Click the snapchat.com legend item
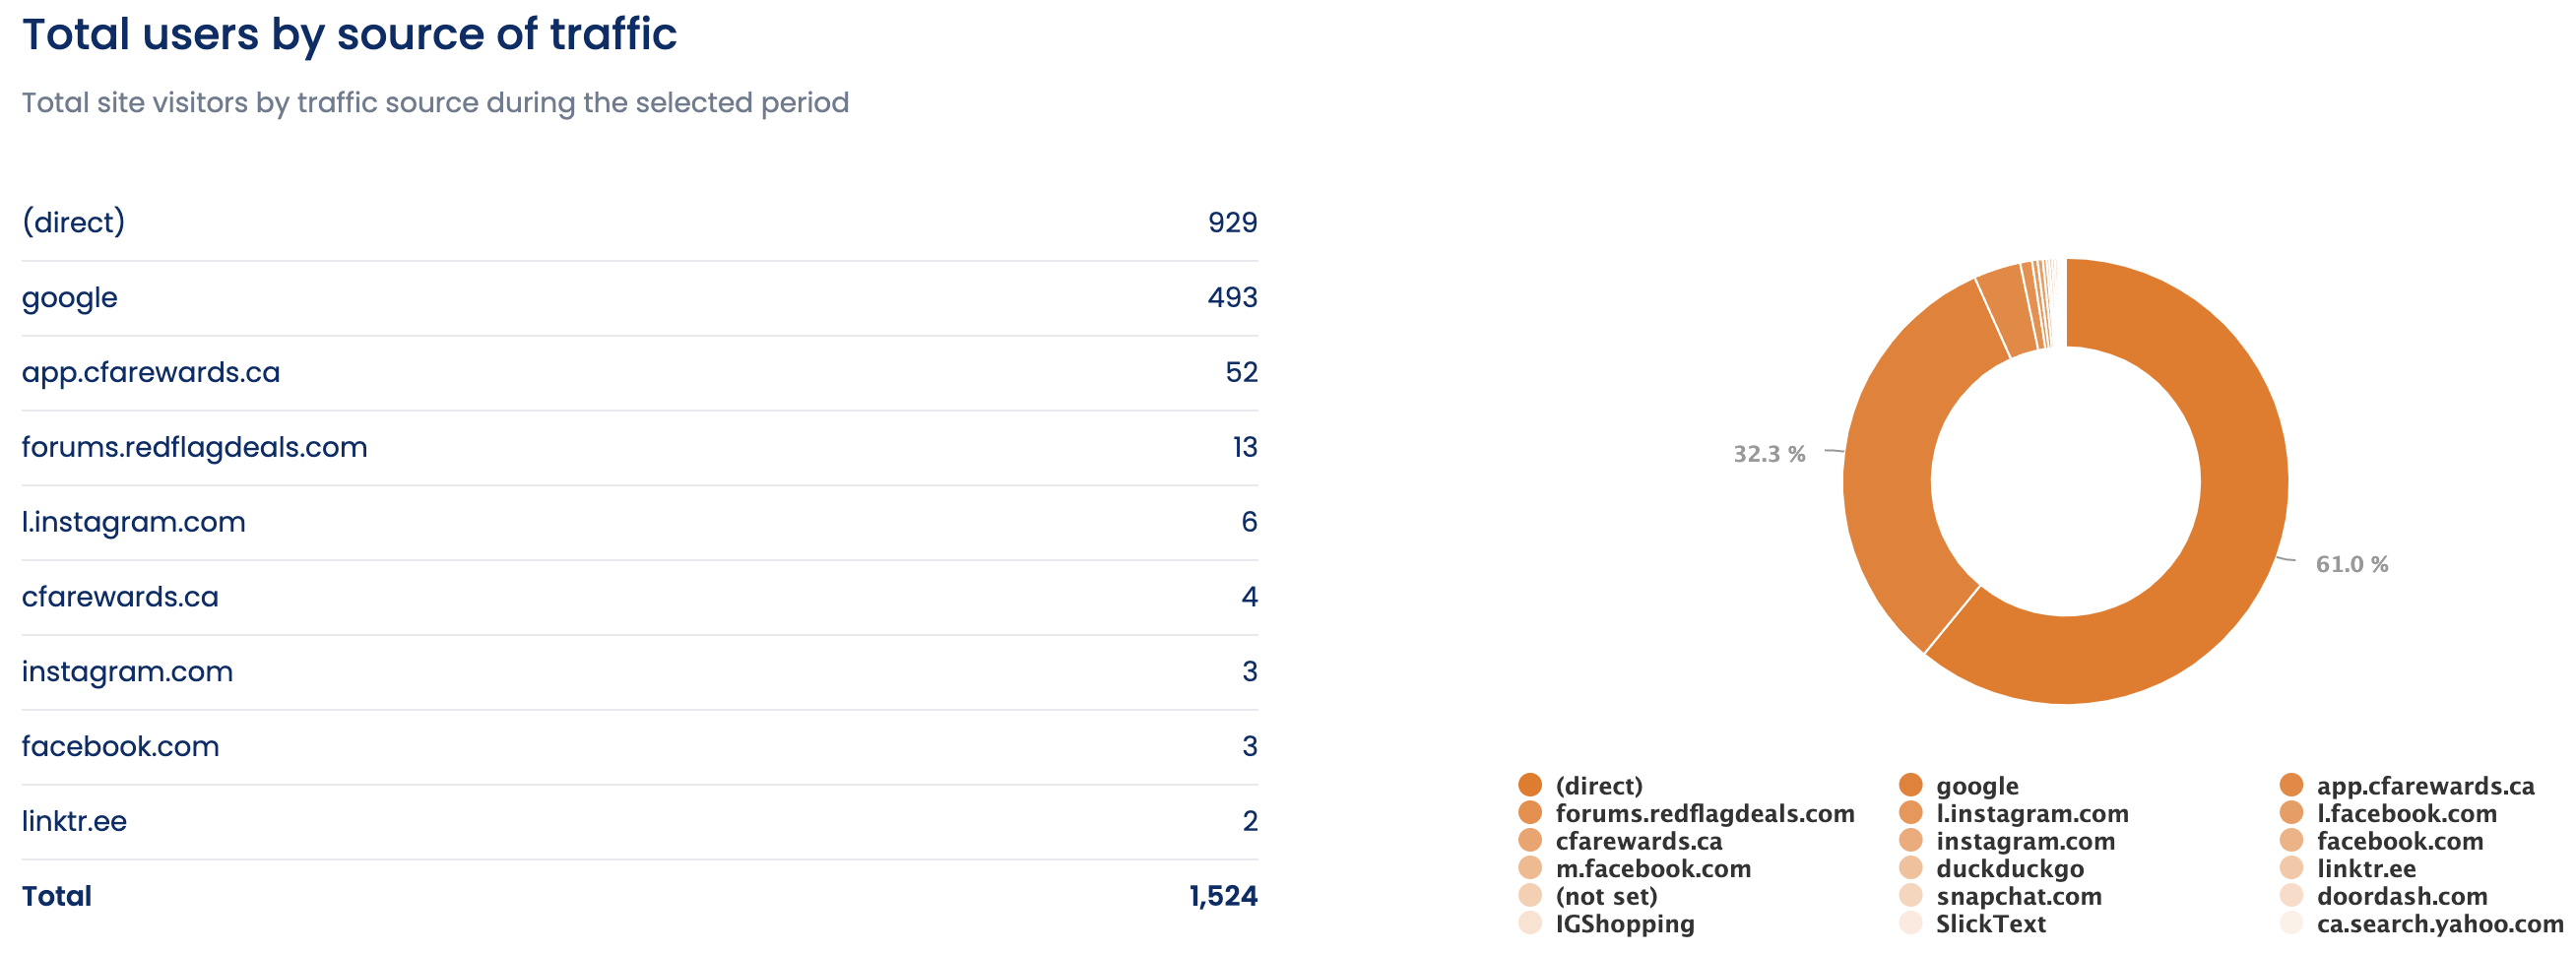The image size is (2576, 953). pos(2018,896)
